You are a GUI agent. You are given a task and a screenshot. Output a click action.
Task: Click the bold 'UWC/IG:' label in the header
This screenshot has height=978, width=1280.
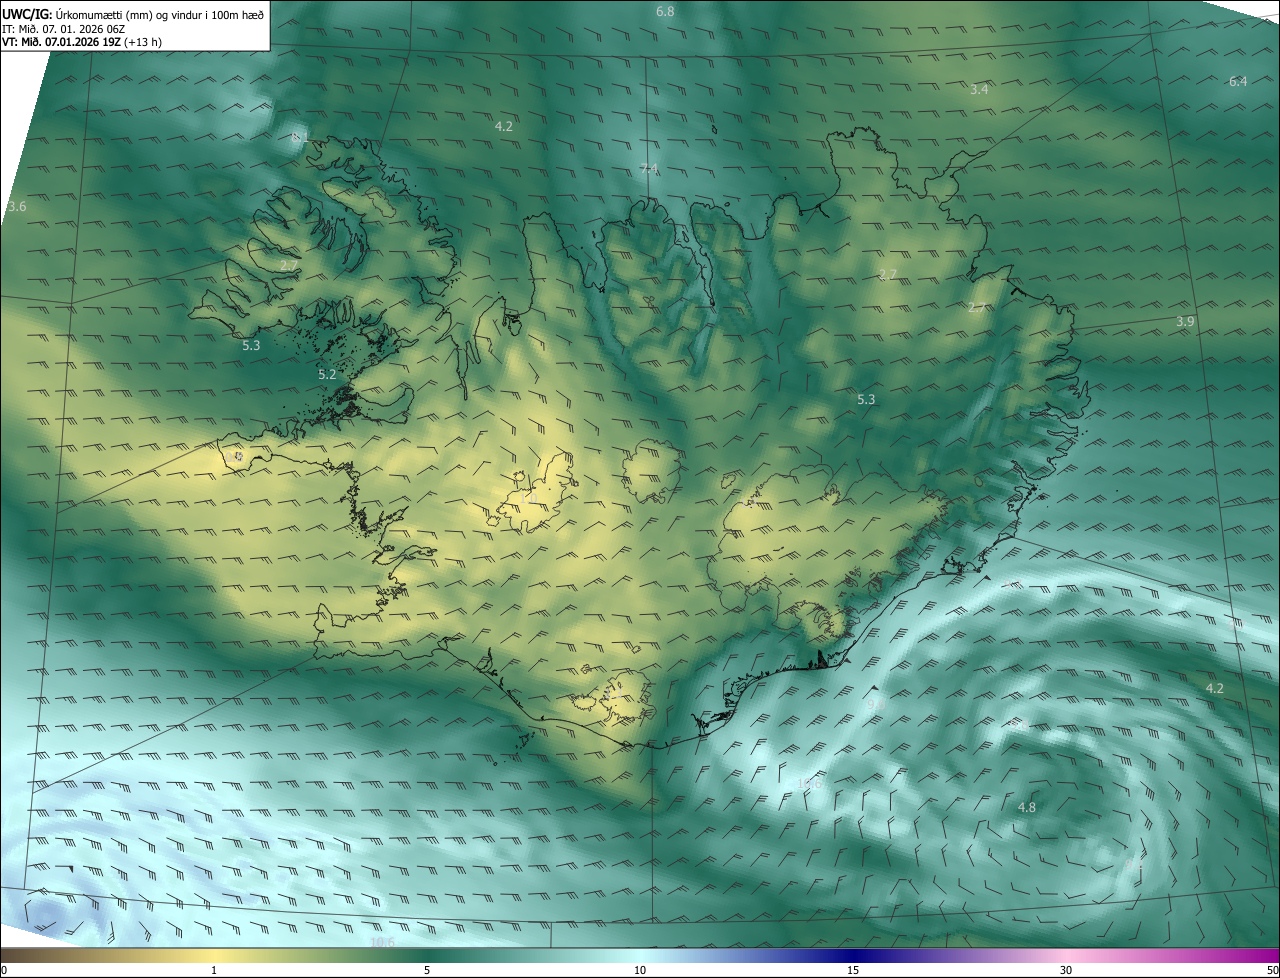pos(28,14)
